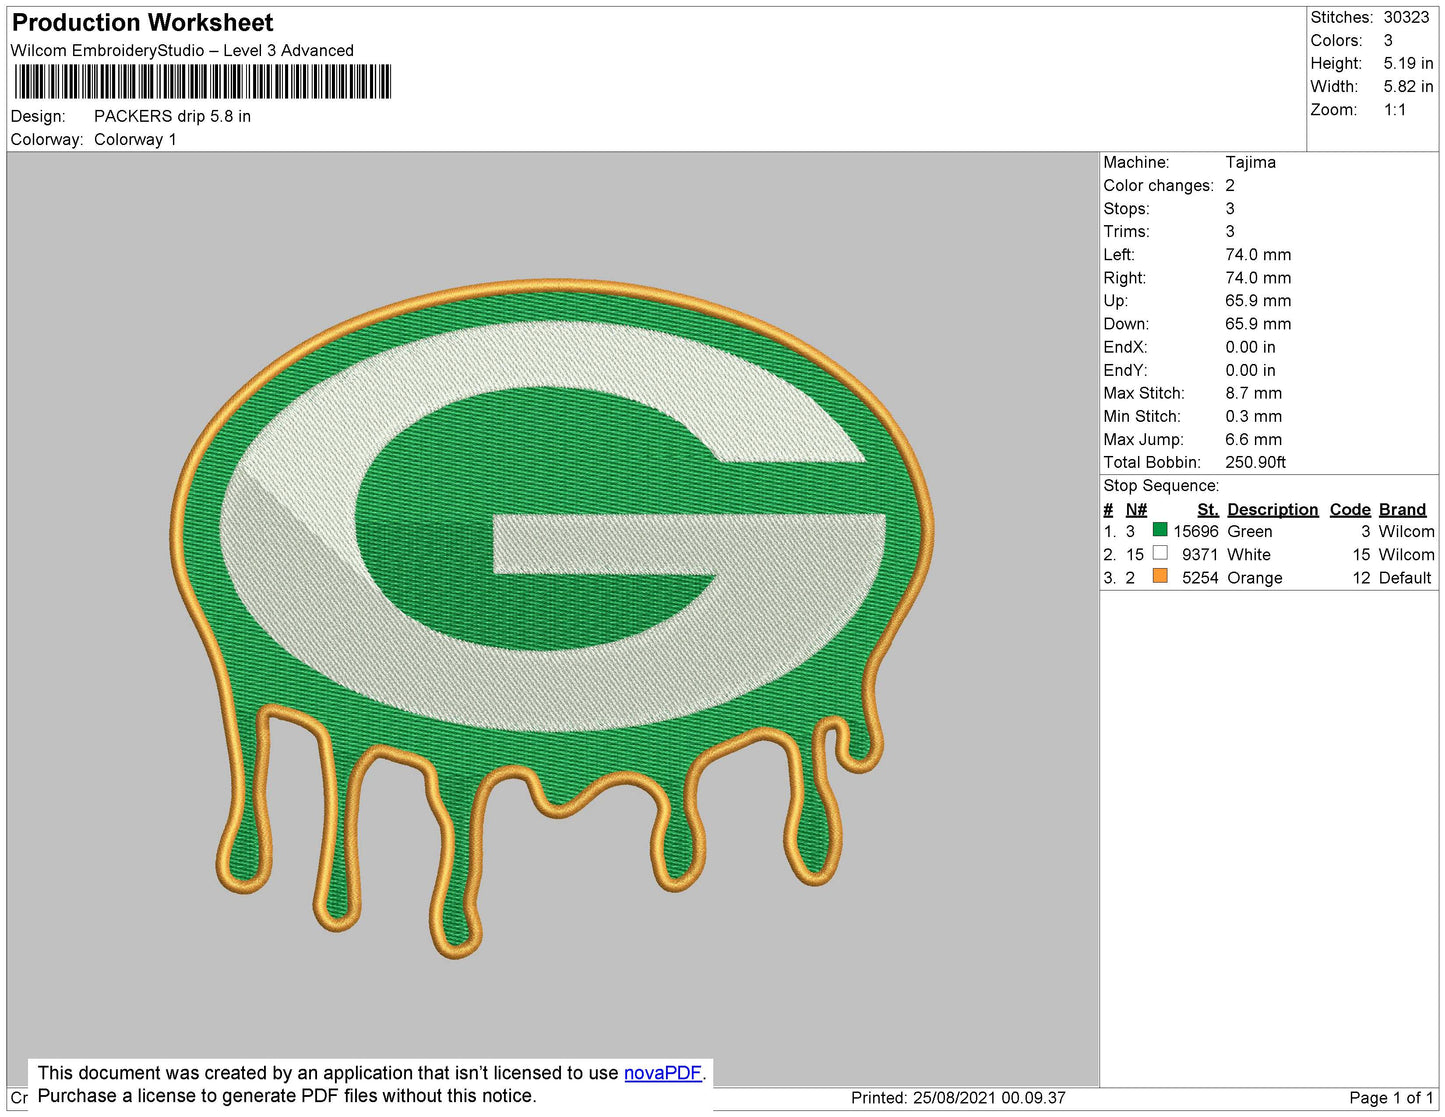Click the Packers drip embroidery design preview
Image resolution: width=1445 pixels, height=1117 pixels.
tap(552, 618)
